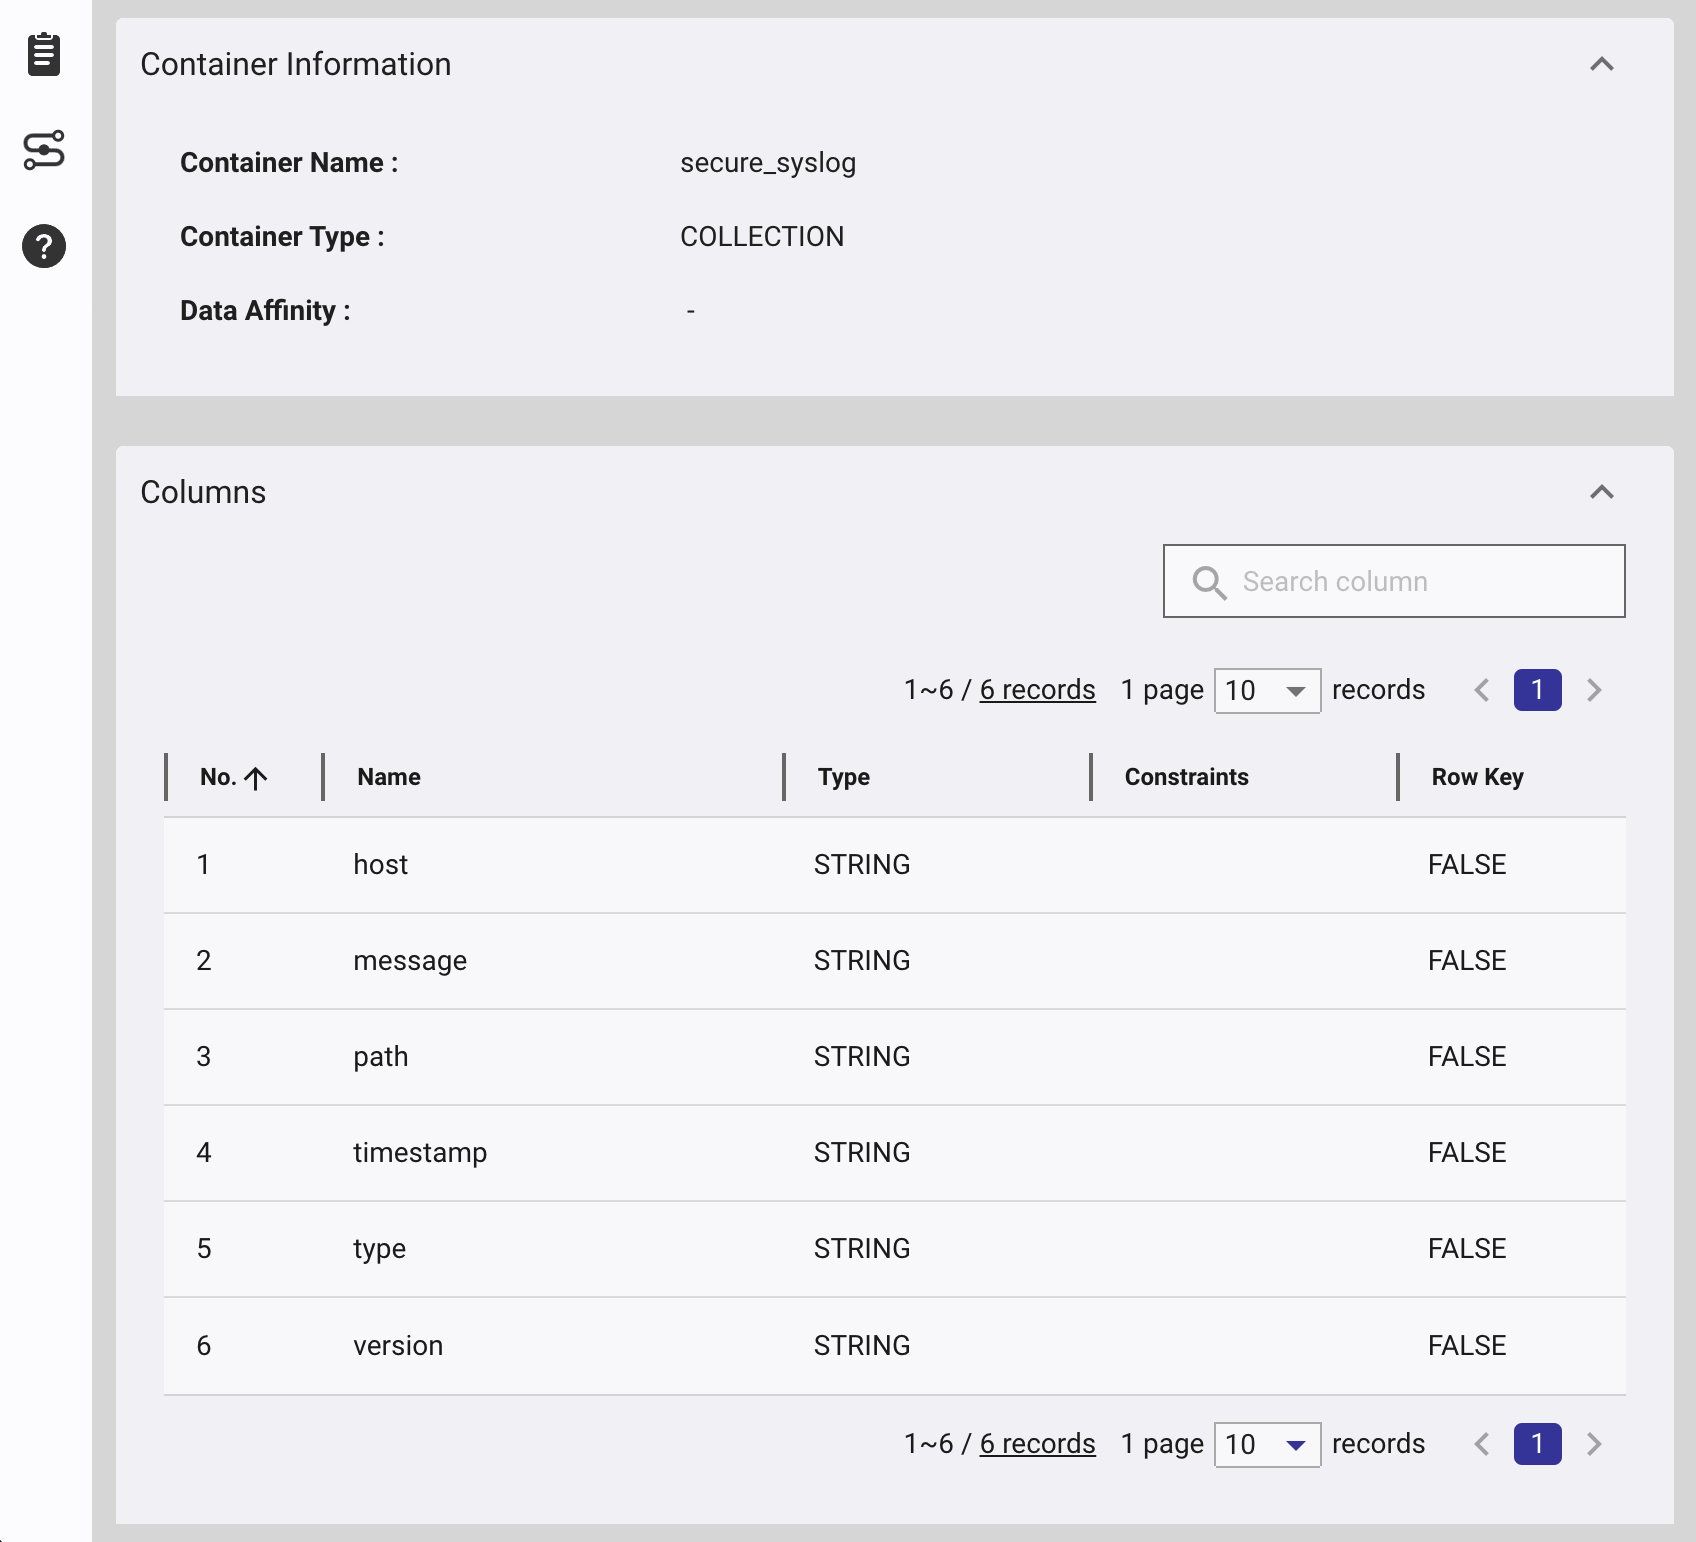Select page 1 button in top pagination
The width and height of the screenshot is (1696, 1542).
[x=1537, y=690]
